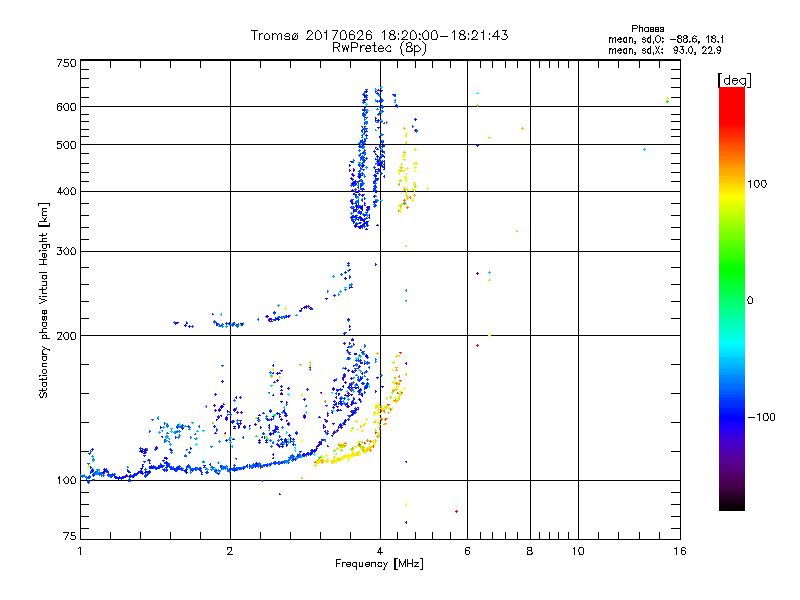Click the "RwPretec (8p)" subtitle
Image resolution: width=800 pixels, height=600 pixels.
pyautogui.click(x=379, y=48)
